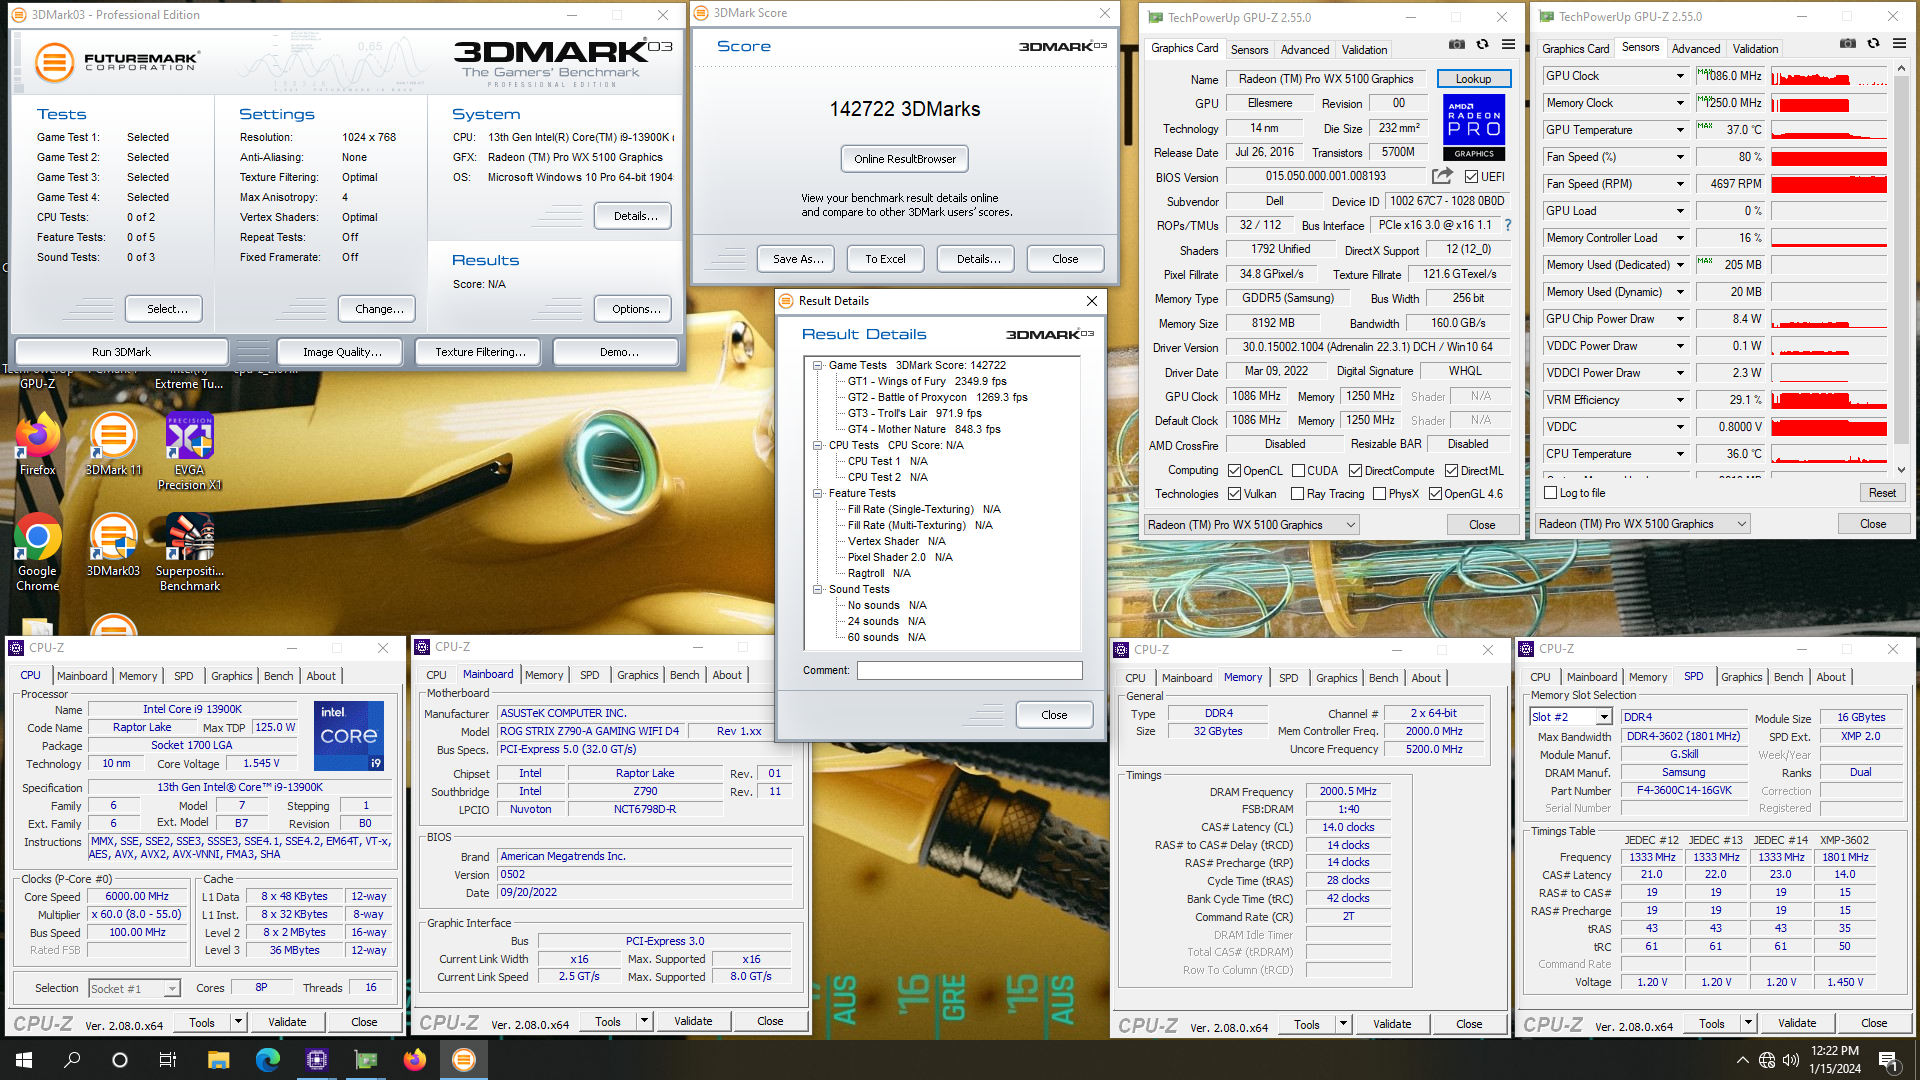Click camera icon in GPU-Z Sensors window
This screenshot has height=1080, width=1920.
1848,44
